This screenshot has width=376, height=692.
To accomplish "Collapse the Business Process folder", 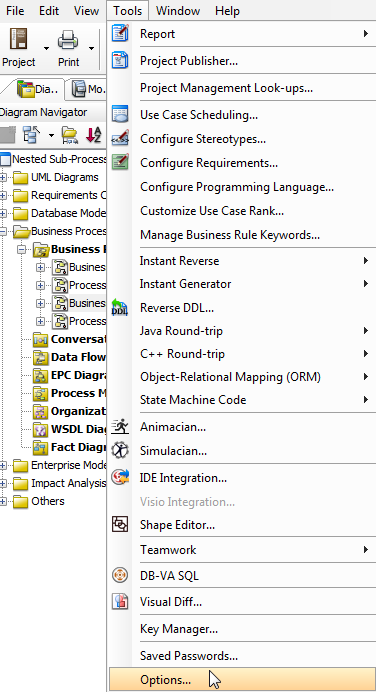I will point(3,231).
